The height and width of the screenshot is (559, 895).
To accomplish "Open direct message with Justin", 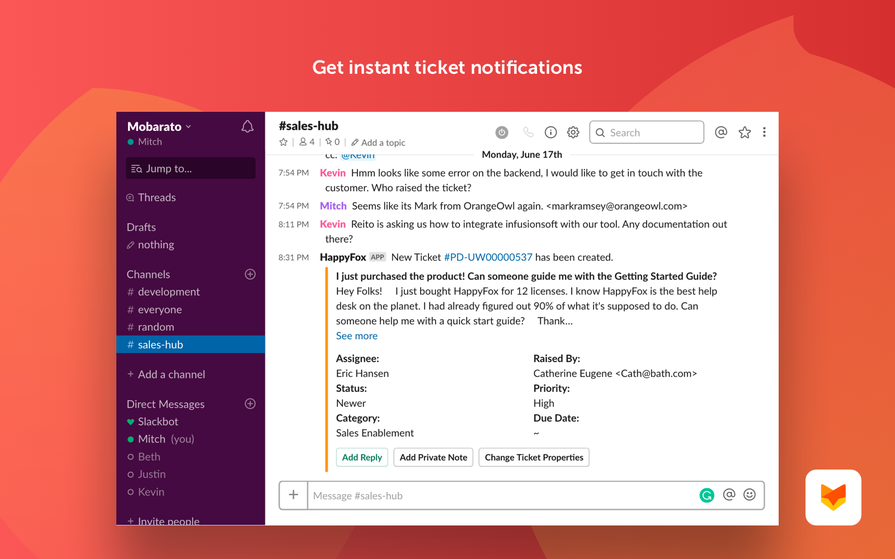I will point(146,474).
